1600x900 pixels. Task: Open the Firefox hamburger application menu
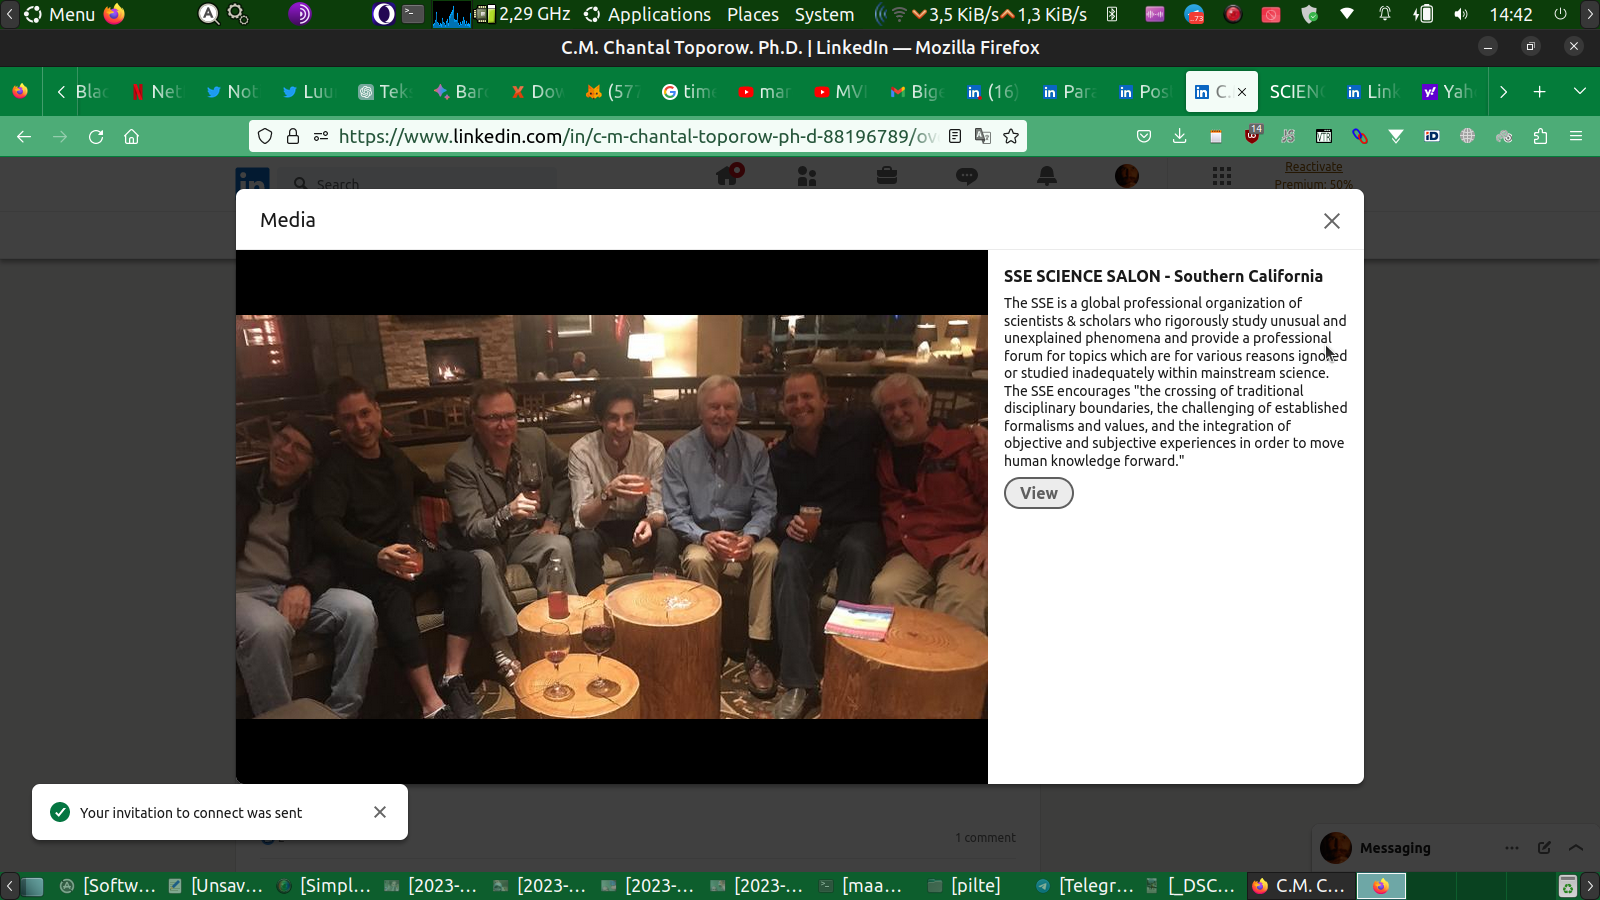point(1576,136)
